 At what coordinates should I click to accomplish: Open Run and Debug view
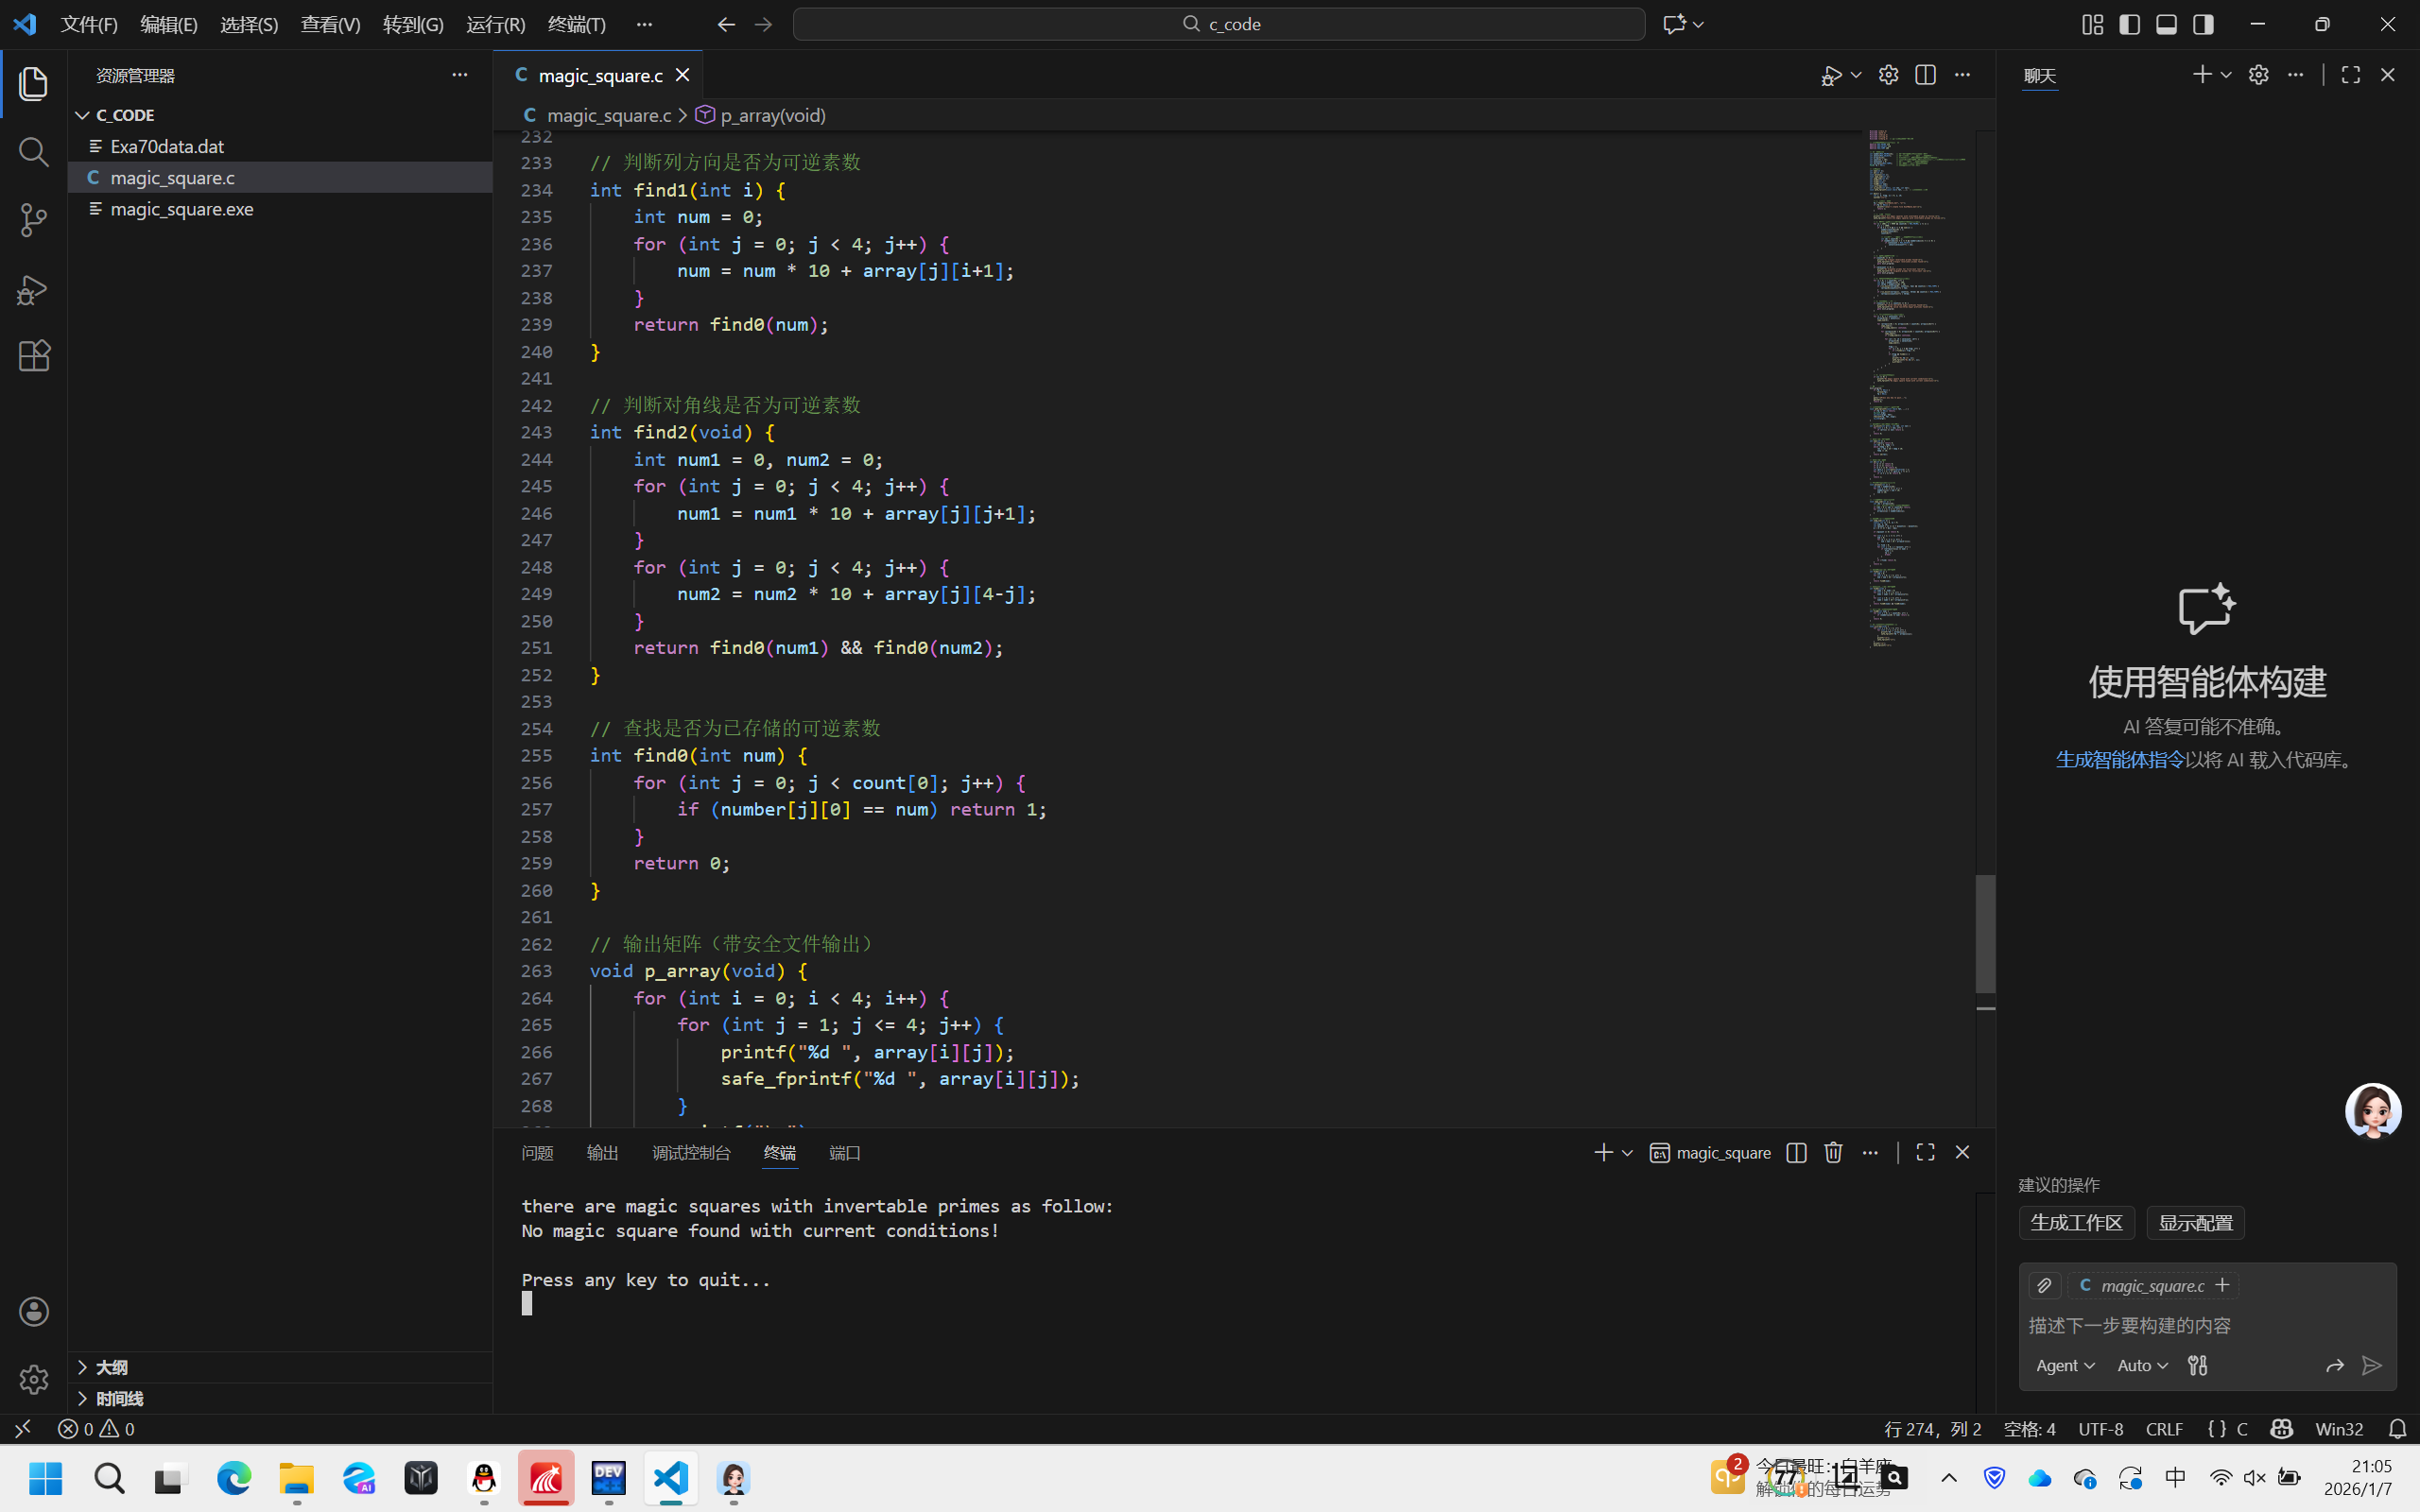(x=33, y=290)
